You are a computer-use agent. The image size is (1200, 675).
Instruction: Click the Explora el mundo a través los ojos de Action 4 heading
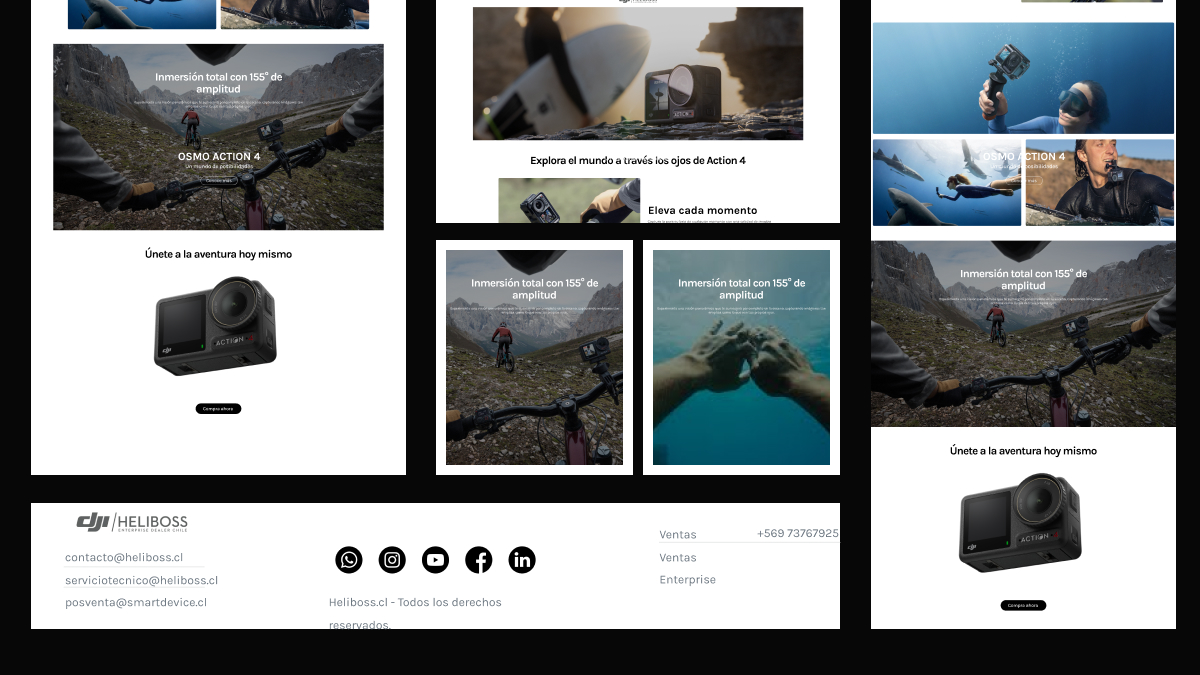pyautogui.click(x=638, y=160)
